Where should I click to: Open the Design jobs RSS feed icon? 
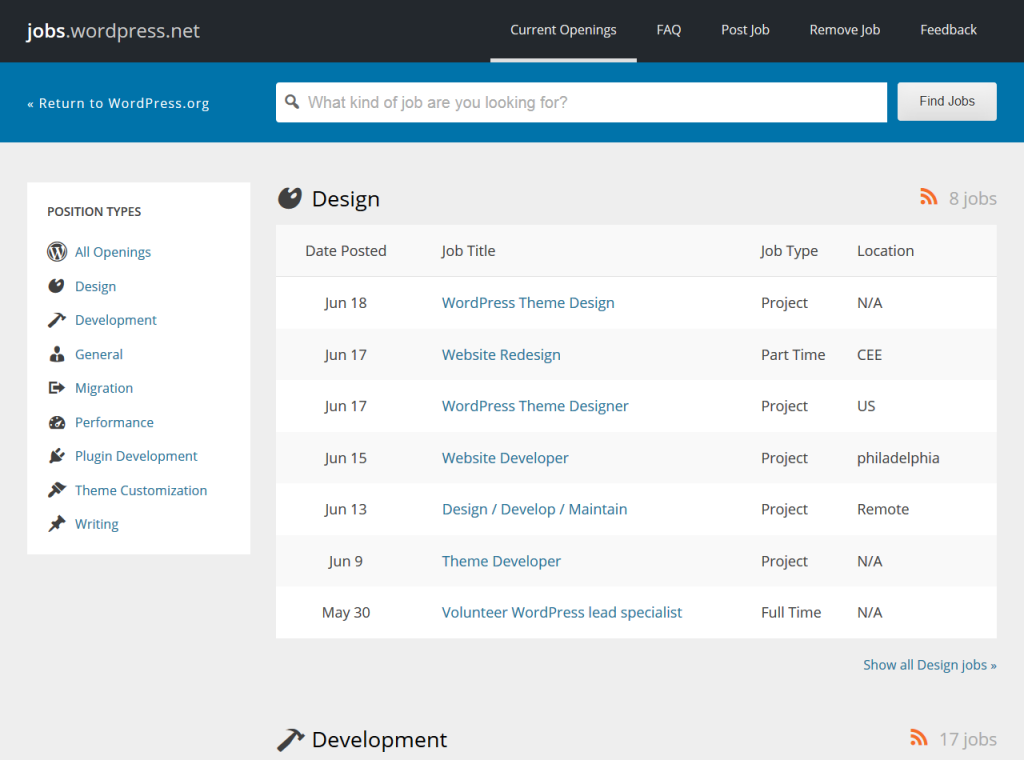click(x=928, y=197)
